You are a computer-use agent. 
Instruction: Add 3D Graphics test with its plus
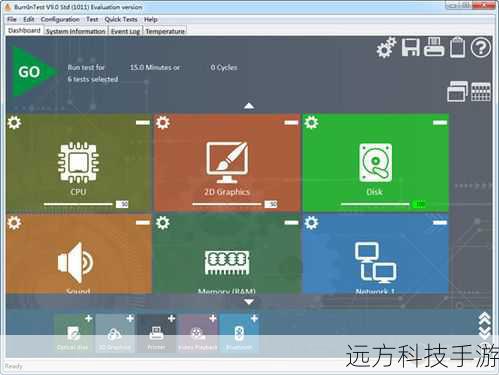point(130,318)
